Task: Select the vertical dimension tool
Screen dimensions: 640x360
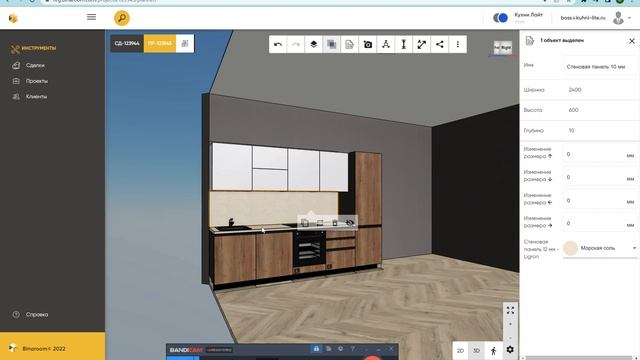Action: pos(404,44)
